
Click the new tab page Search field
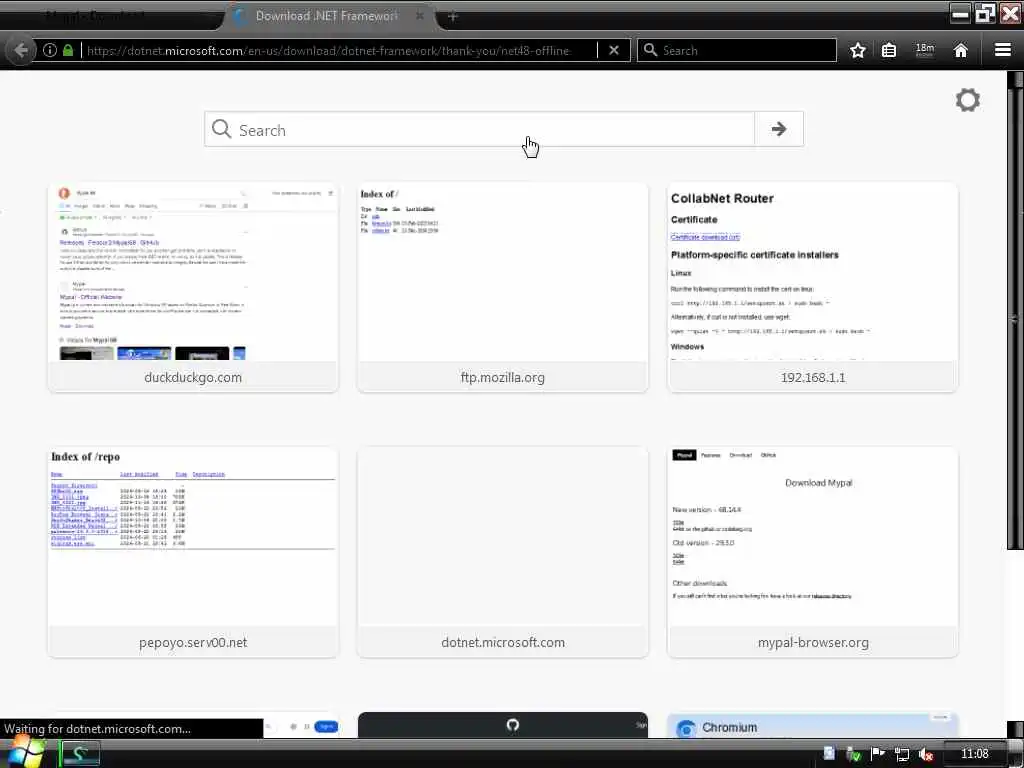[479, 129]
